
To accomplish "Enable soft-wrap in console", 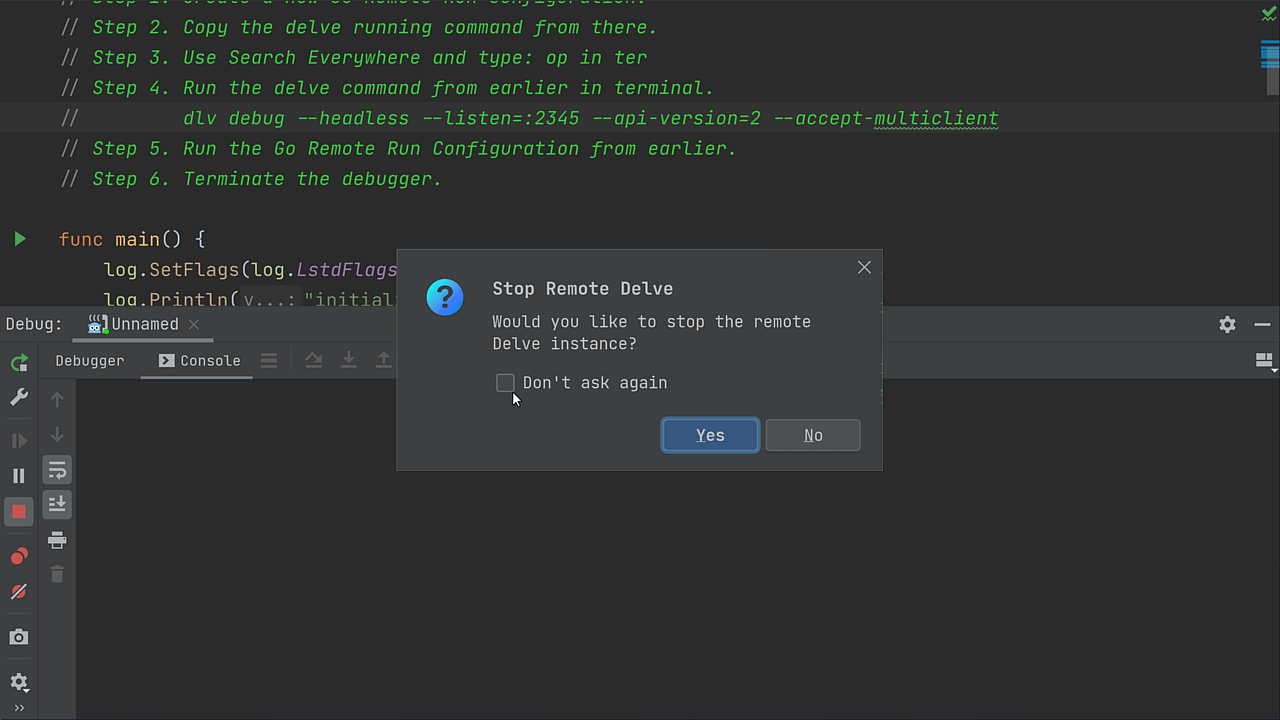I will (x=57, y=470).
